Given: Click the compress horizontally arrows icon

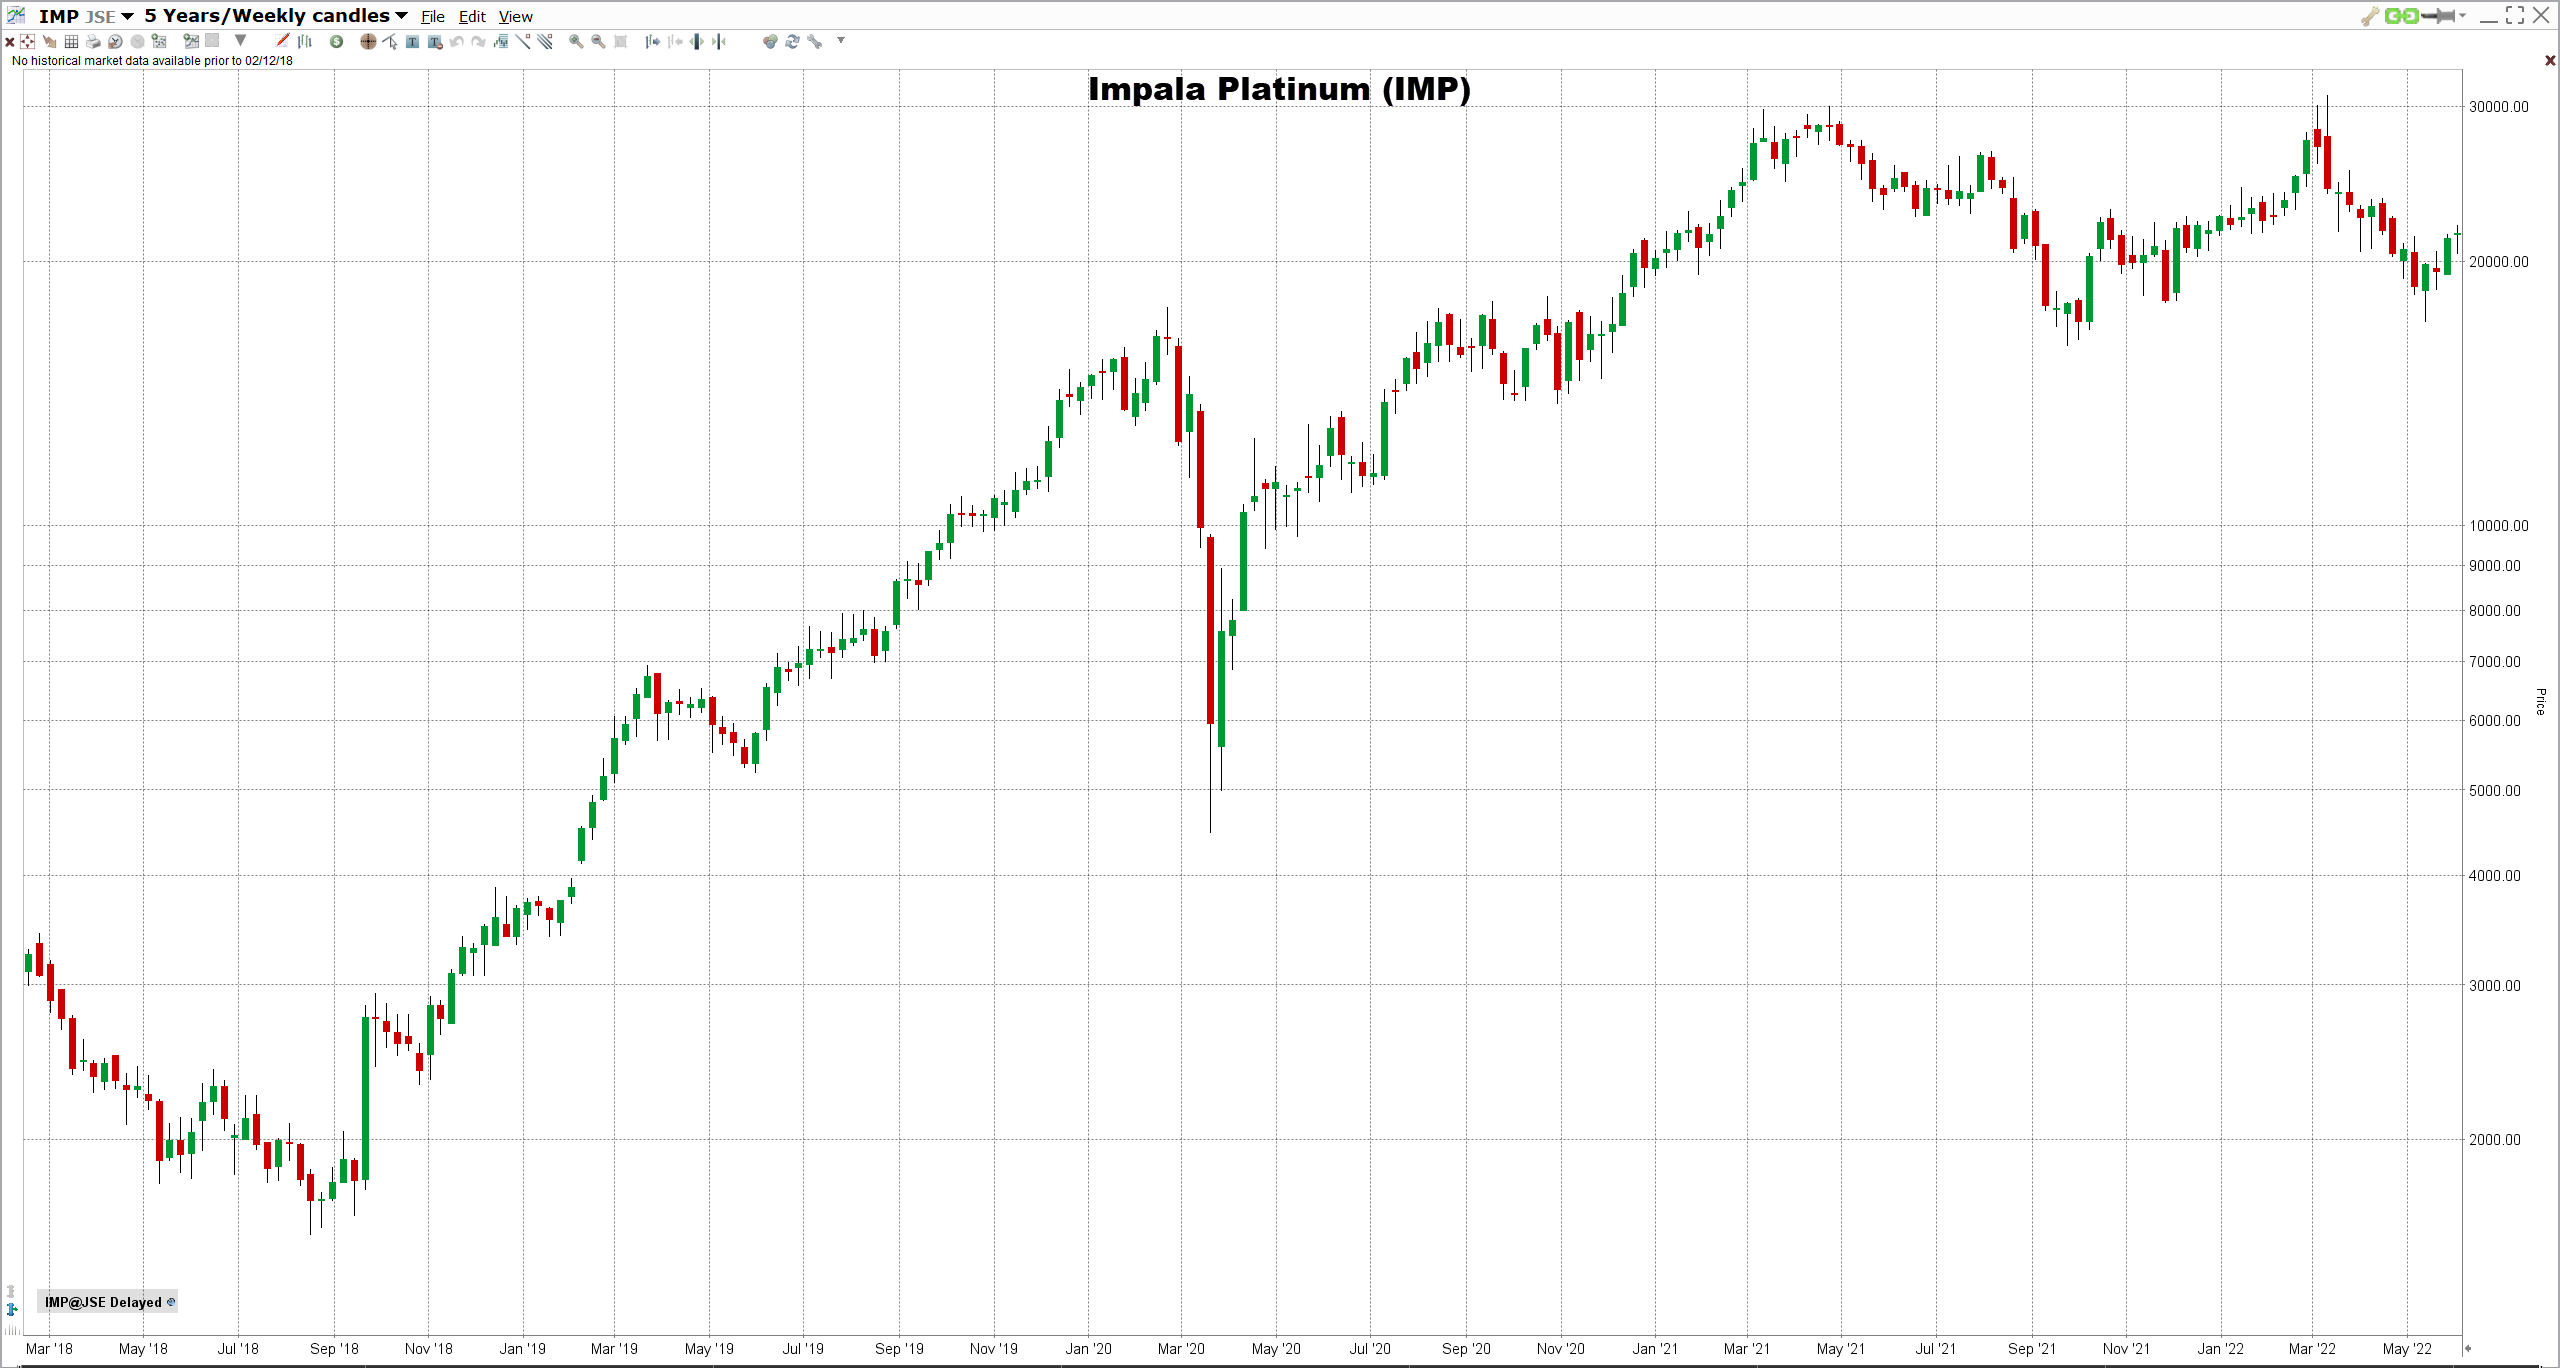Looking at the screenshot, I should [x=718, y=42].
